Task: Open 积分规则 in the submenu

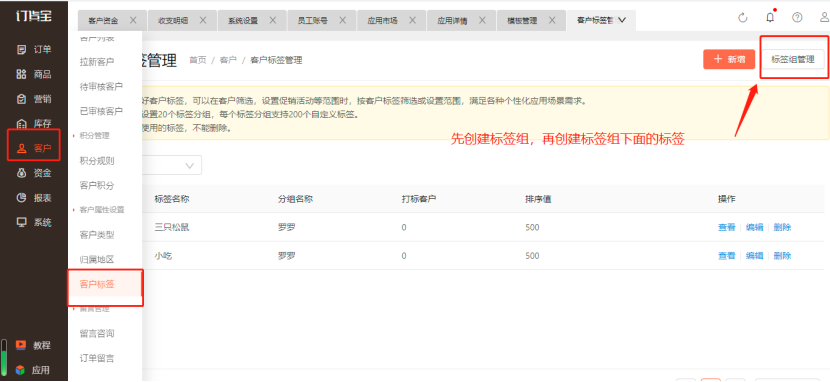Action: (97, 161)
